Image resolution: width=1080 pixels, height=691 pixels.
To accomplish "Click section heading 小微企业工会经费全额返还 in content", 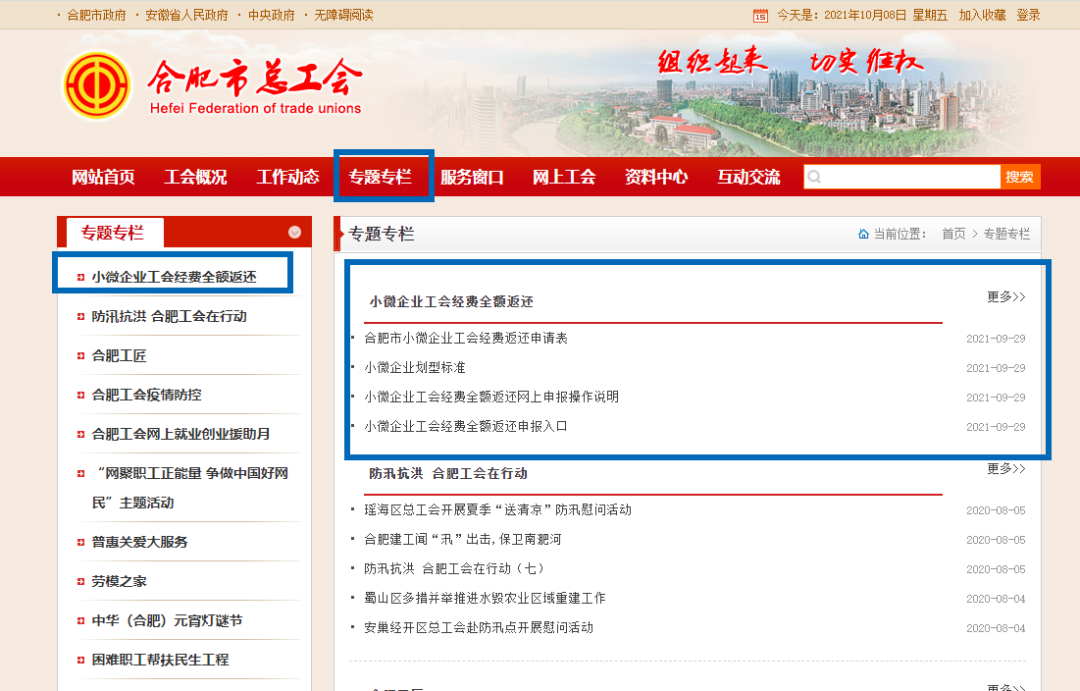I will (452, 302).
